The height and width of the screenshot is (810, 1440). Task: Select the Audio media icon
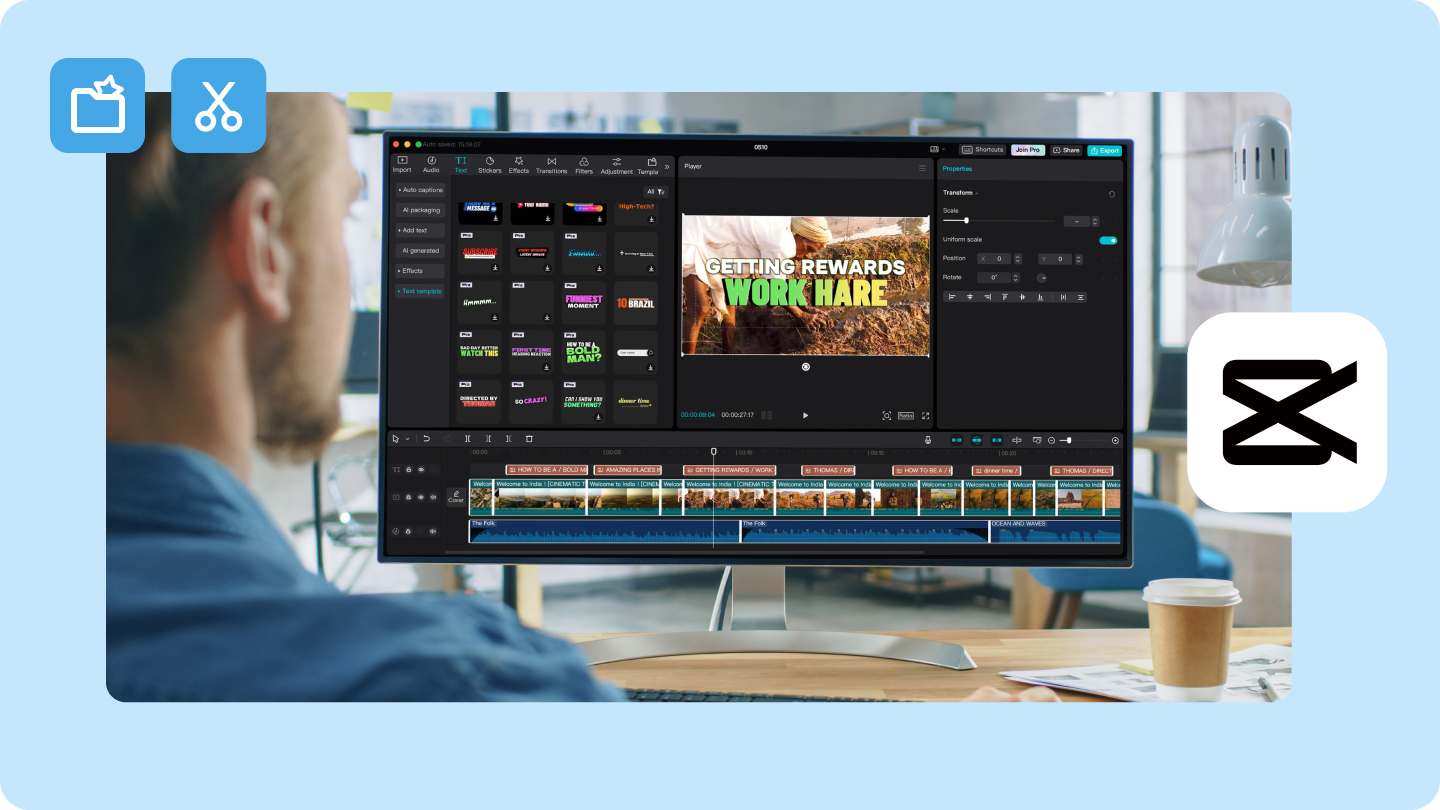tap(432, 164)
